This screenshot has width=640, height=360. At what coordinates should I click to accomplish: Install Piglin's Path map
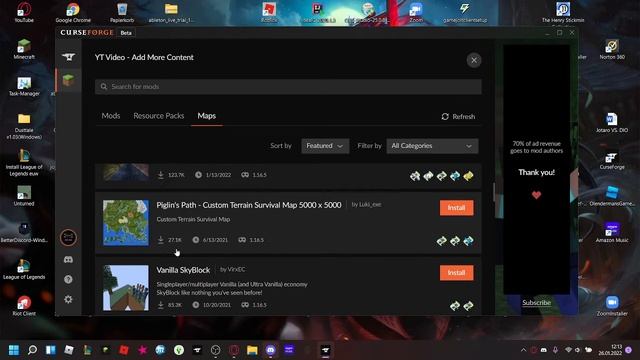(456, 208)
